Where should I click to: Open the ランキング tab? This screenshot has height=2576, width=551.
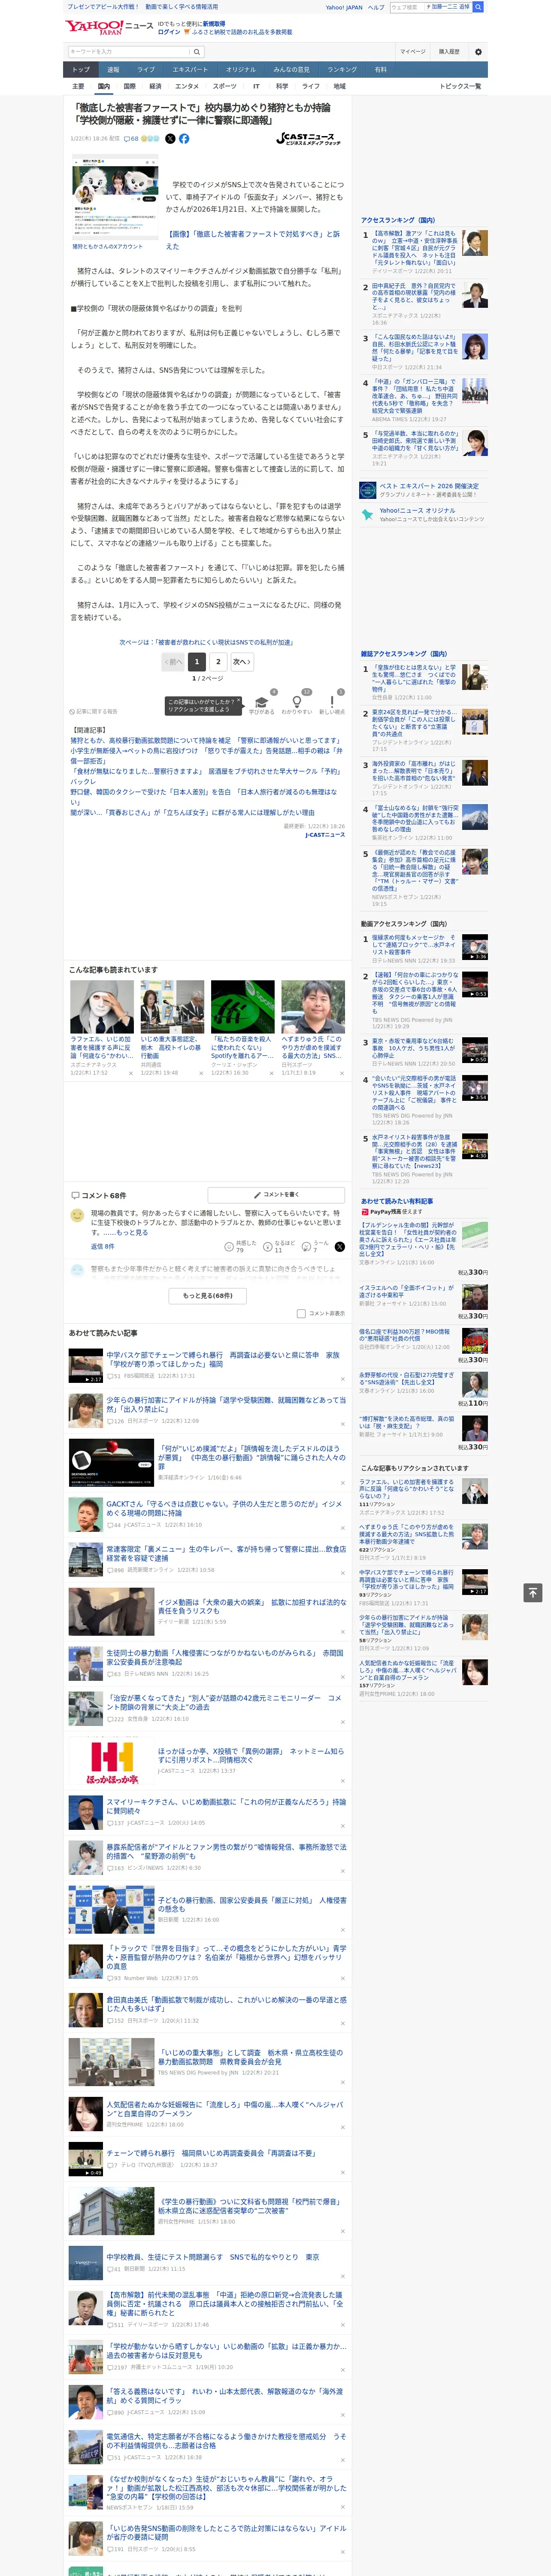click(342, 70)
